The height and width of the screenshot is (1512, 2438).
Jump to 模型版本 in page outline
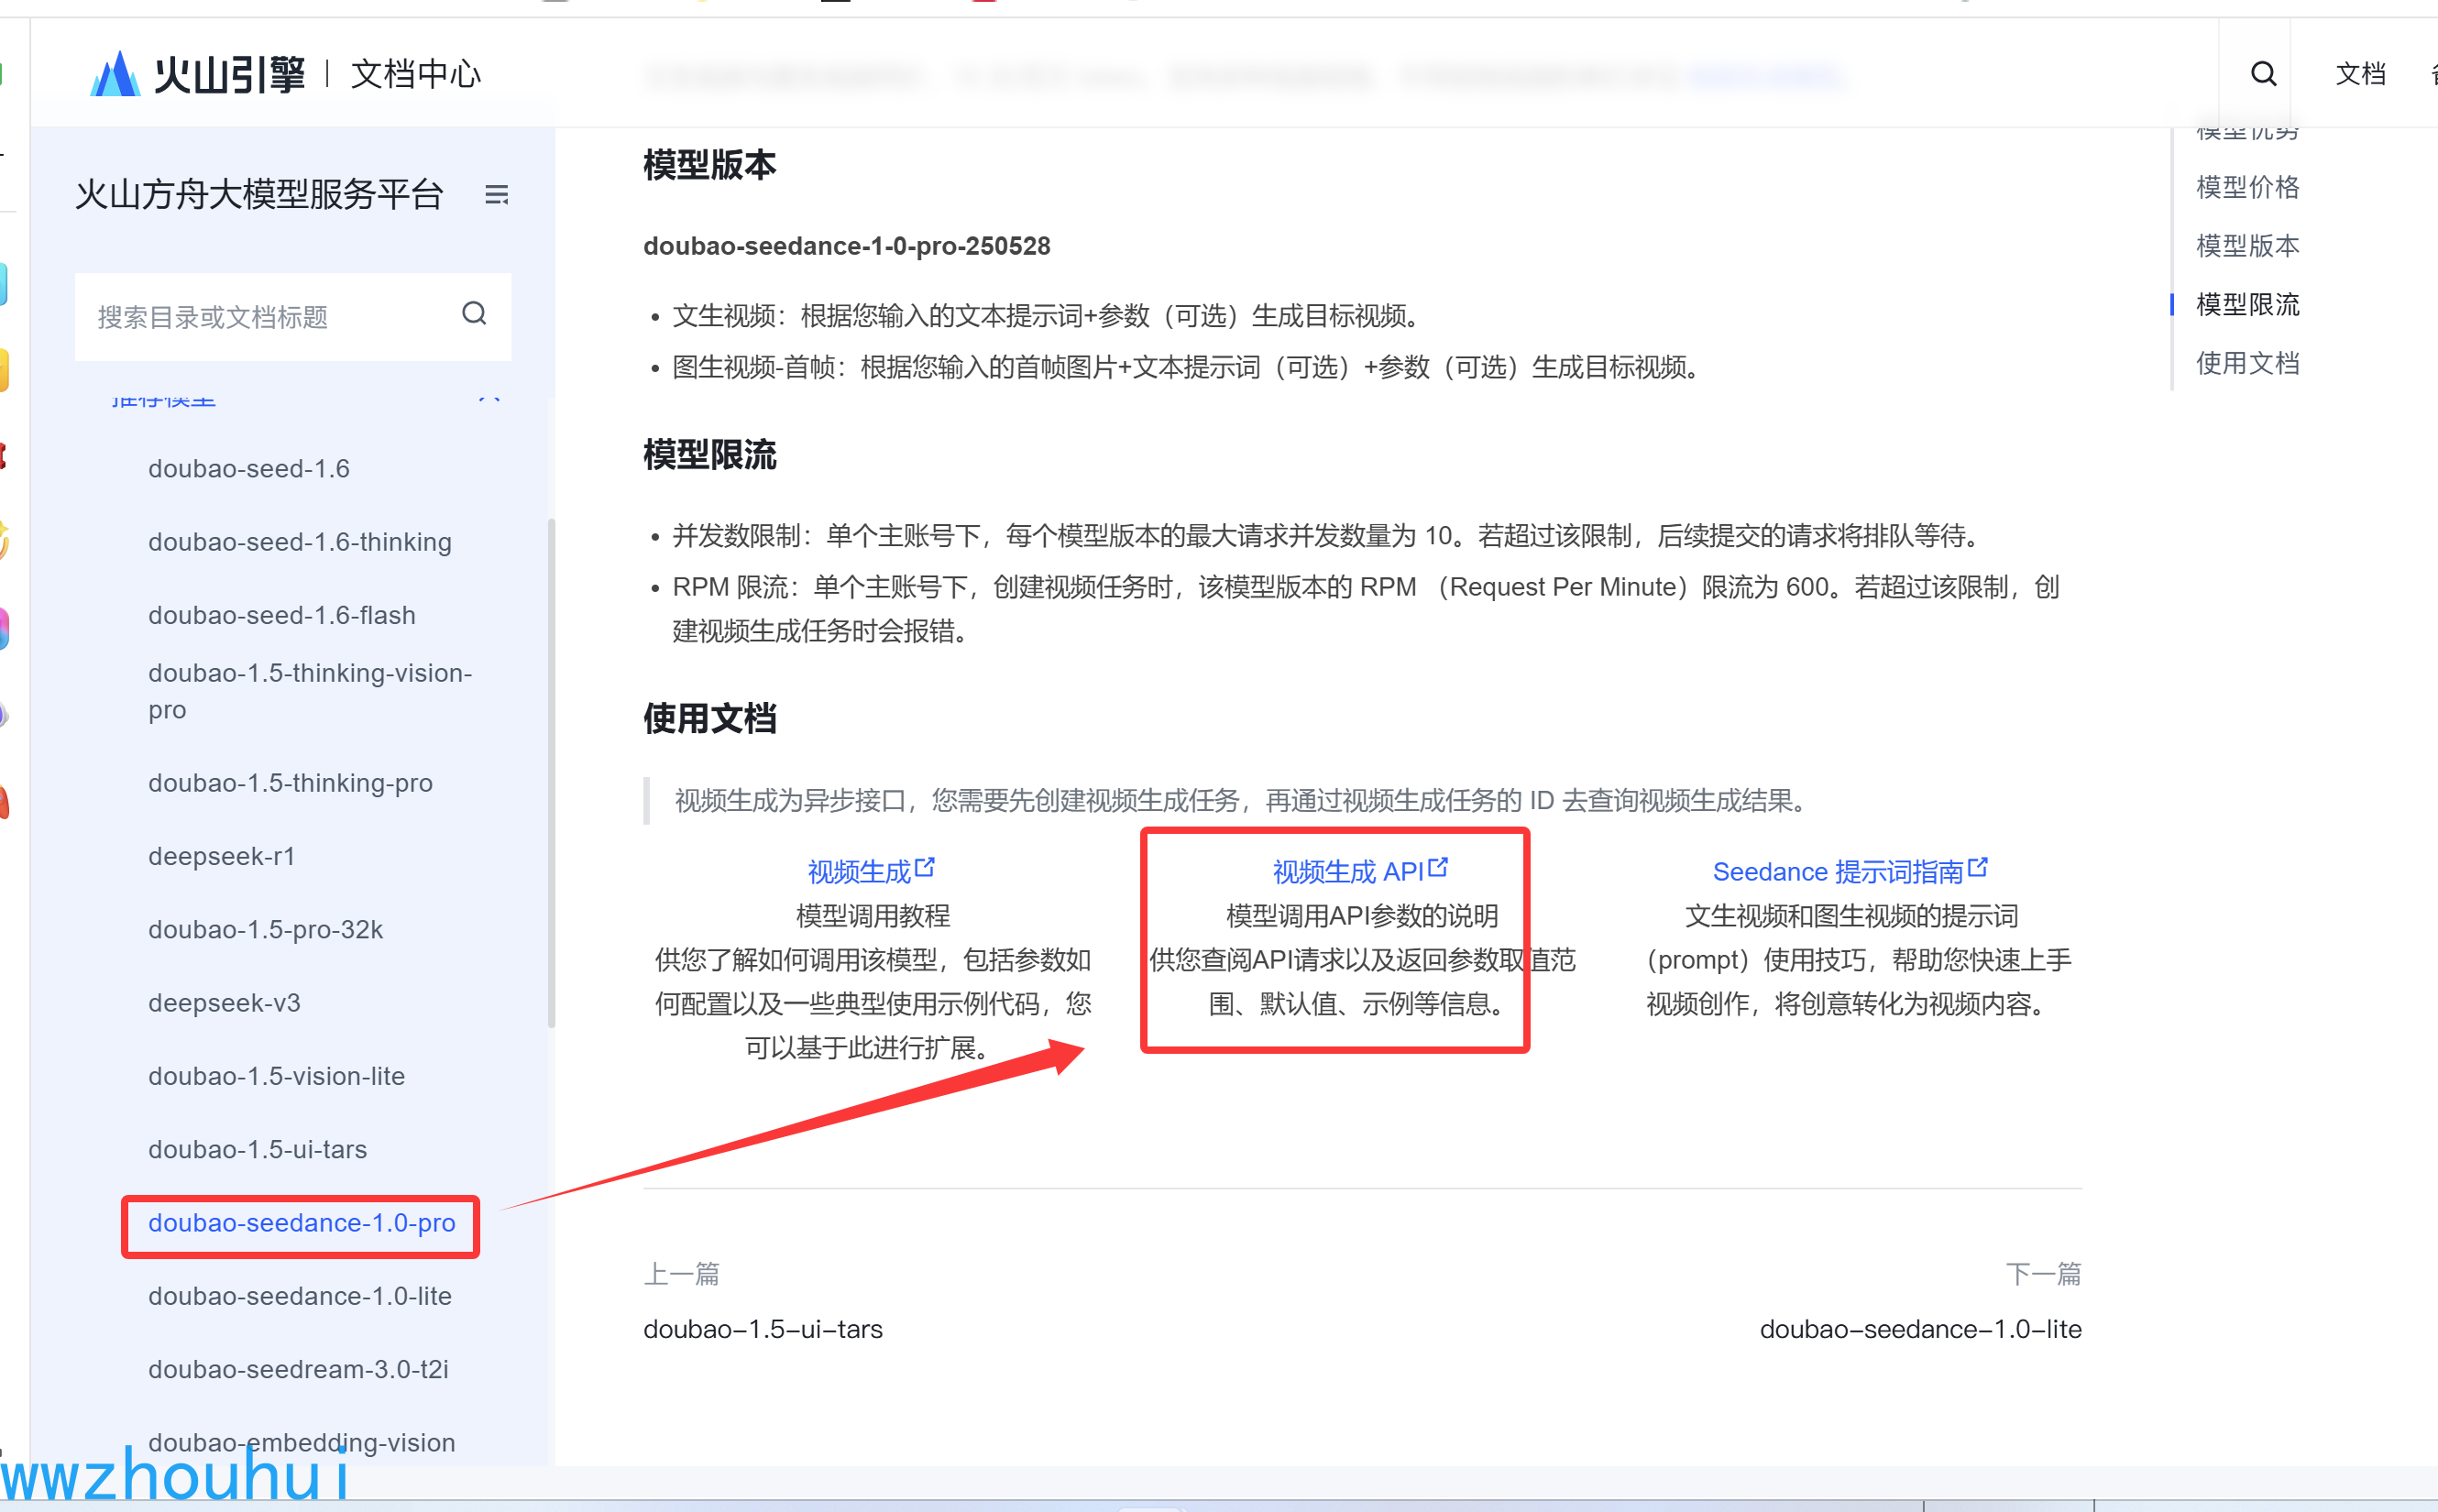pyautogui.click(x=2247, y=246)
